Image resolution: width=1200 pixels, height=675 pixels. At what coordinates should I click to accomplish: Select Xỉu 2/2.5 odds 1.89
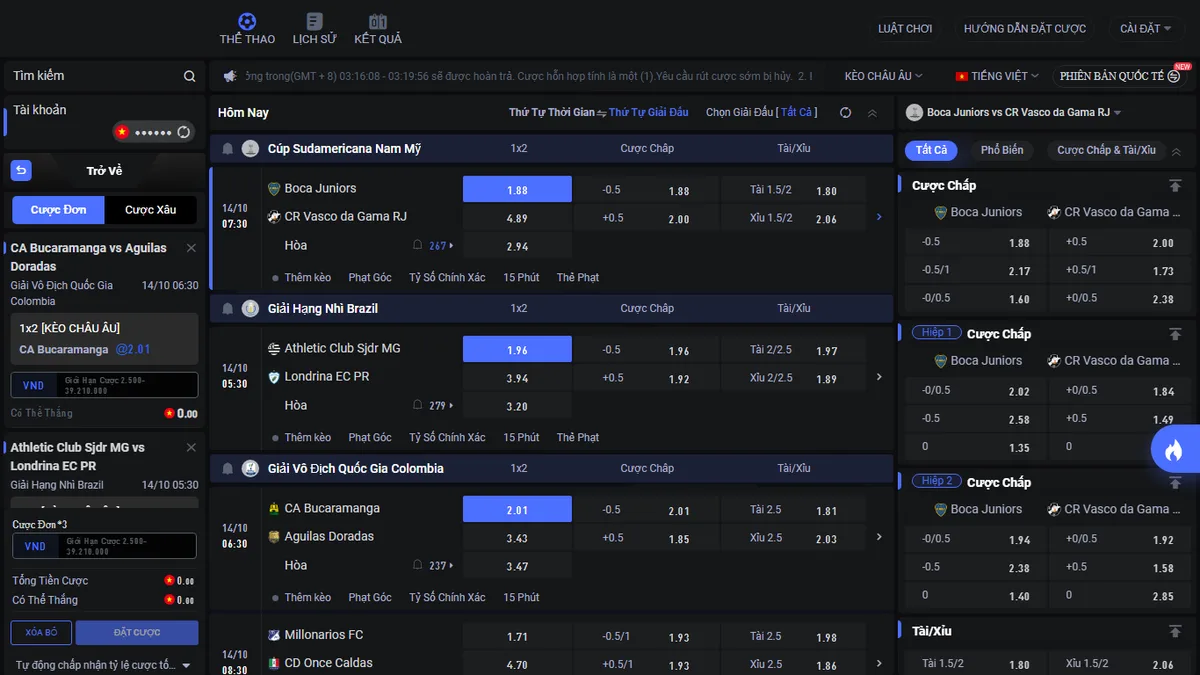click(793, 378)
